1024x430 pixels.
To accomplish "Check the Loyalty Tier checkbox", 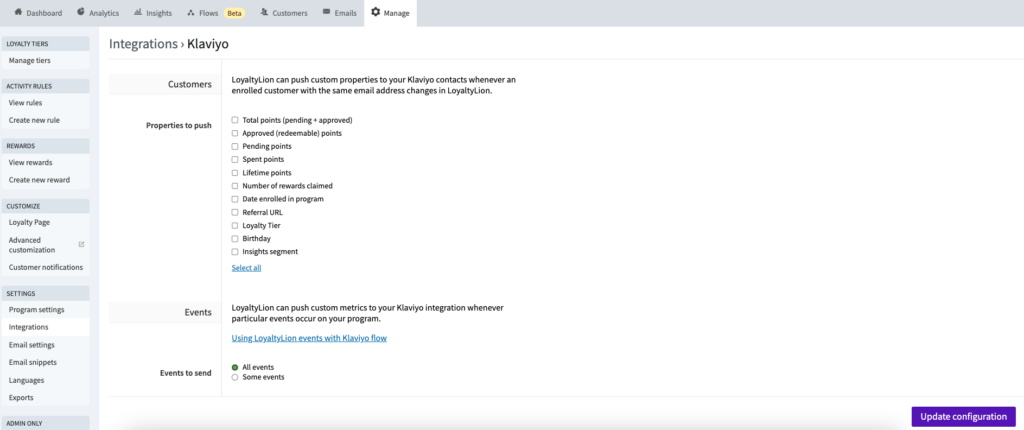I will click(235, 225).
